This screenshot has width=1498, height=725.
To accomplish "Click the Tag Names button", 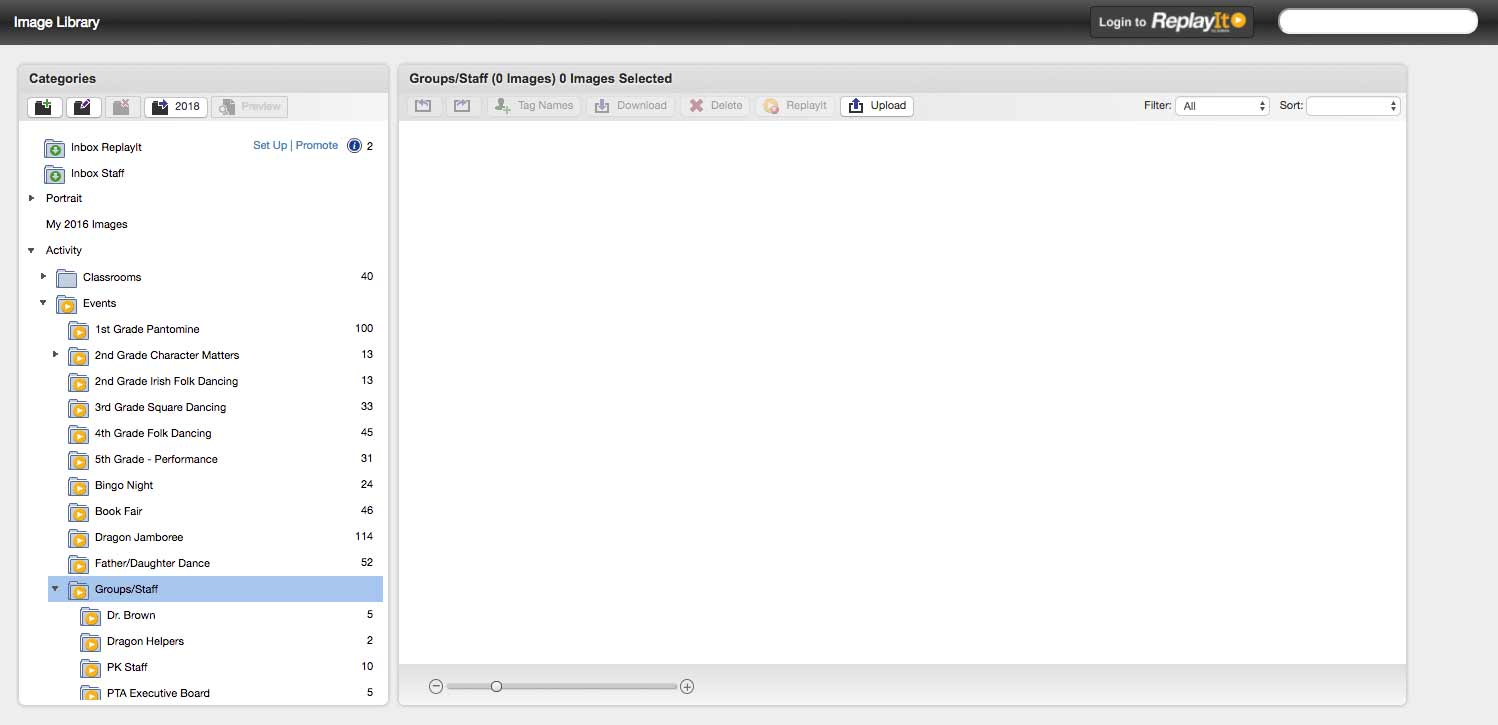I will click(534, 106).
